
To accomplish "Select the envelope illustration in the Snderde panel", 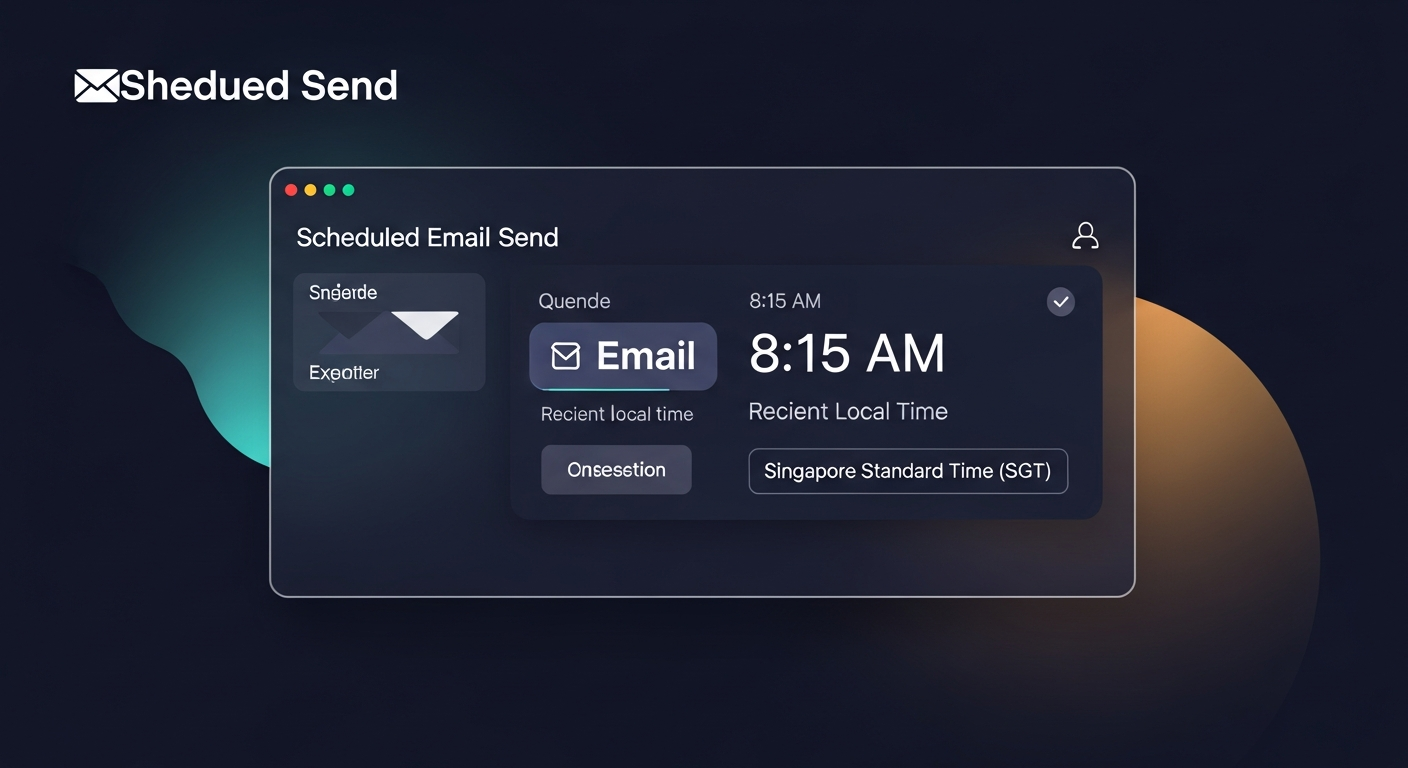I will point(389,331).
